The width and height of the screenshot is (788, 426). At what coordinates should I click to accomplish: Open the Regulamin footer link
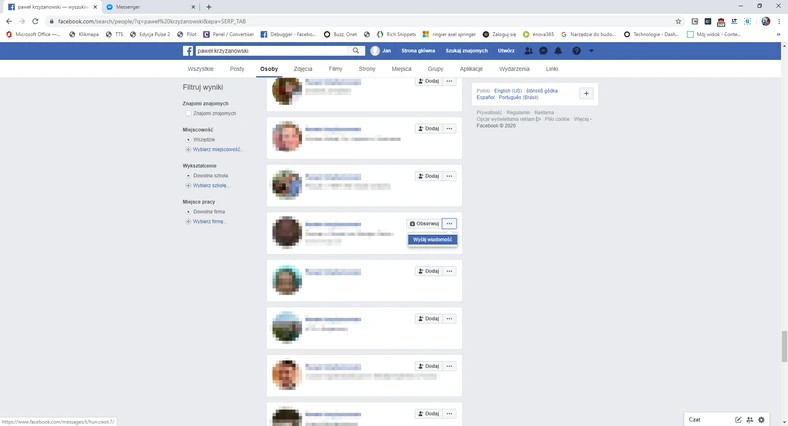click(x=518, y=113)
